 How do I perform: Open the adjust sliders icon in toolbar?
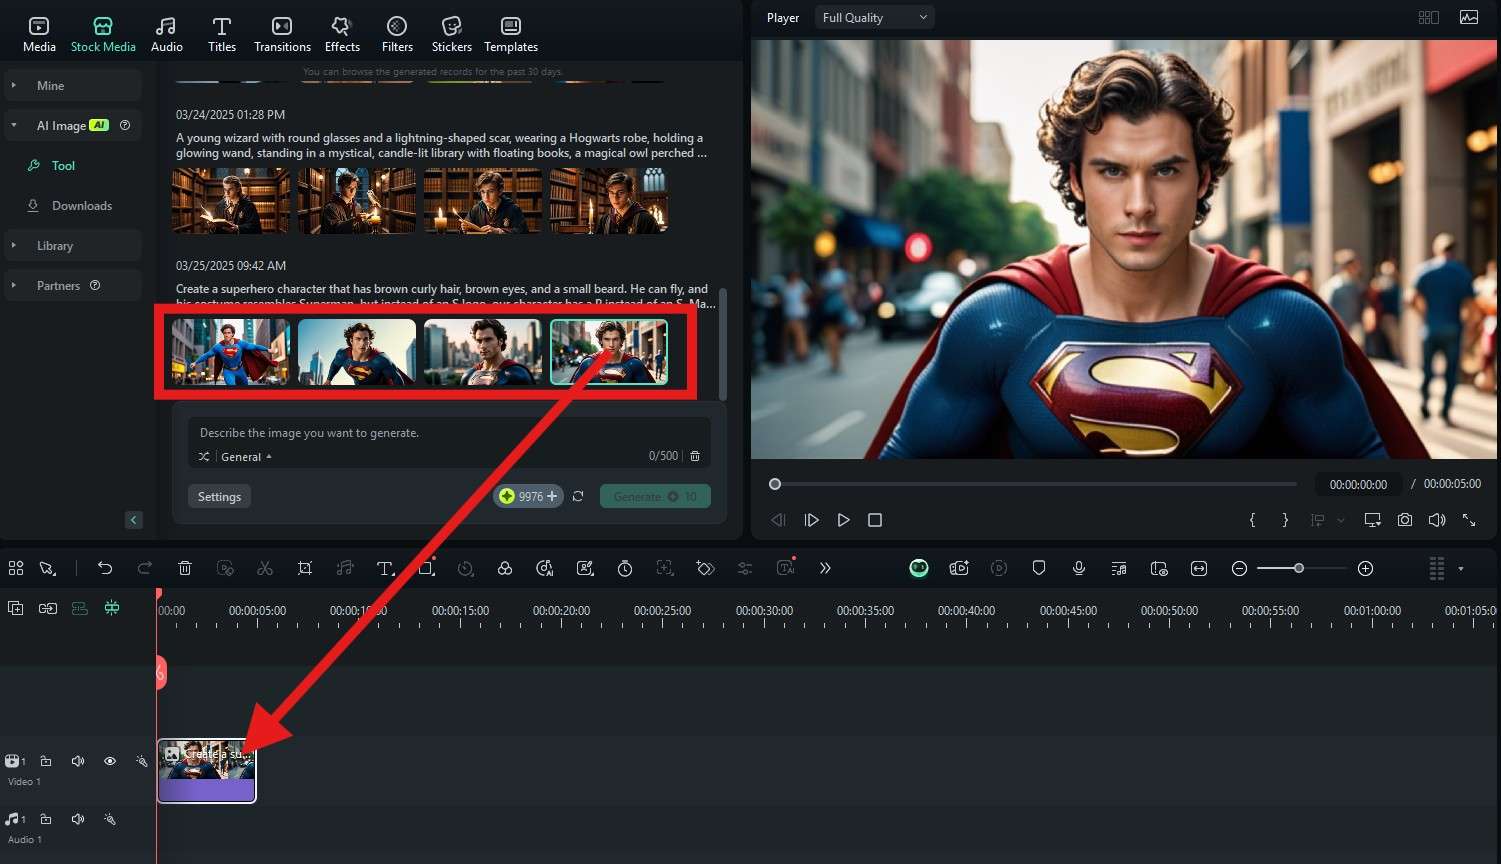(745, 568)
